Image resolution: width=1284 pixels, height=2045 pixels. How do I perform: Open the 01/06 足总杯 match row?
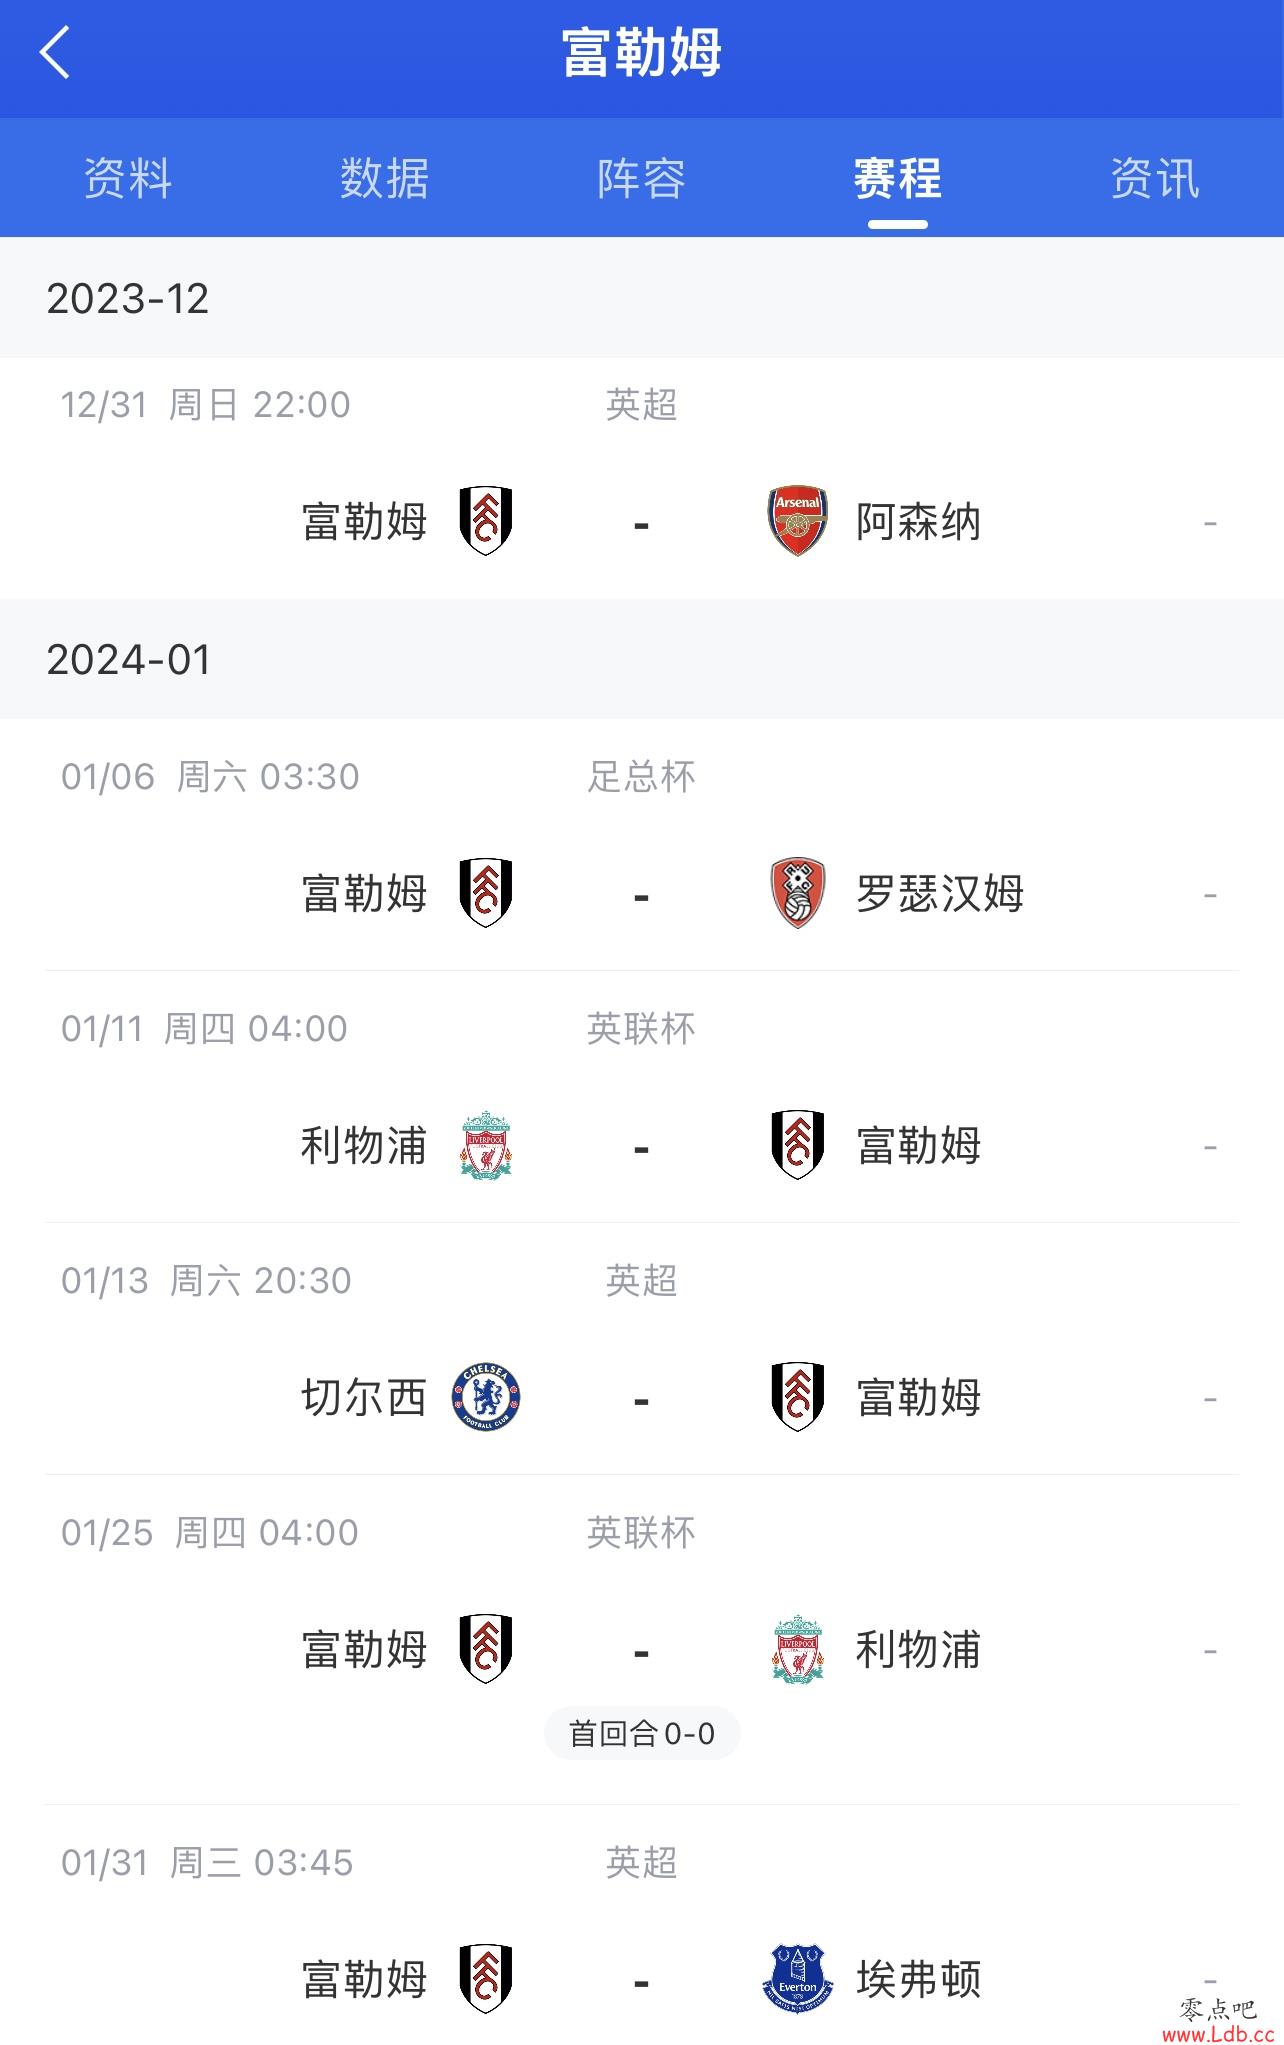[x=642, y=846]
